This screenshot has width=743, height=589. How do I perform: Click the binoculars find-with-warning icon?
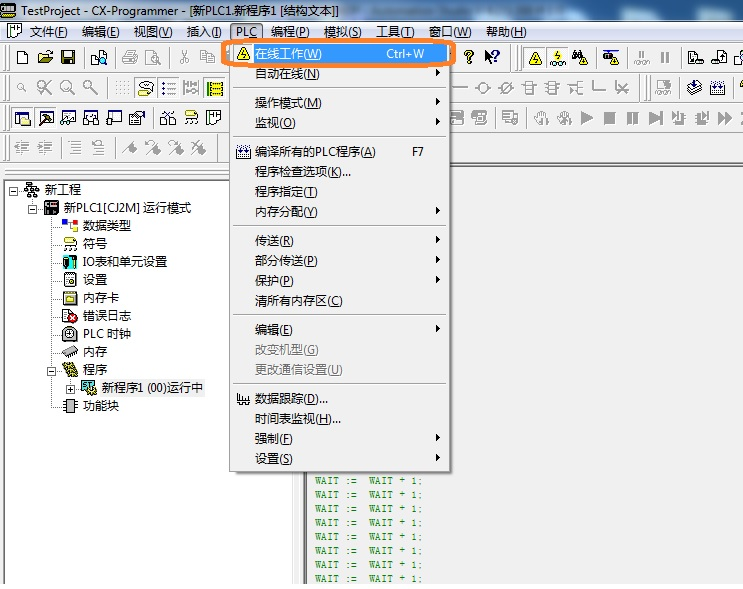(x=580, y=58)
